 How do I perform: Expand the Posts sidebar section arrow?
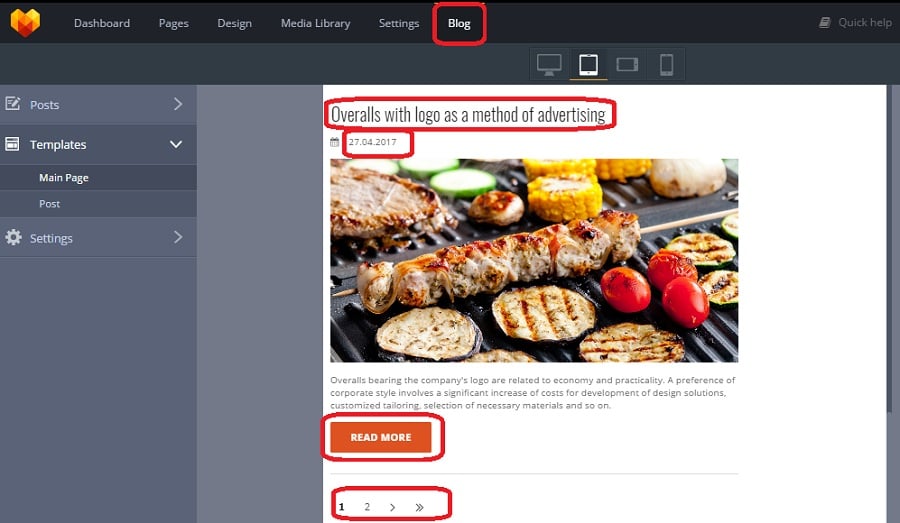177,104
